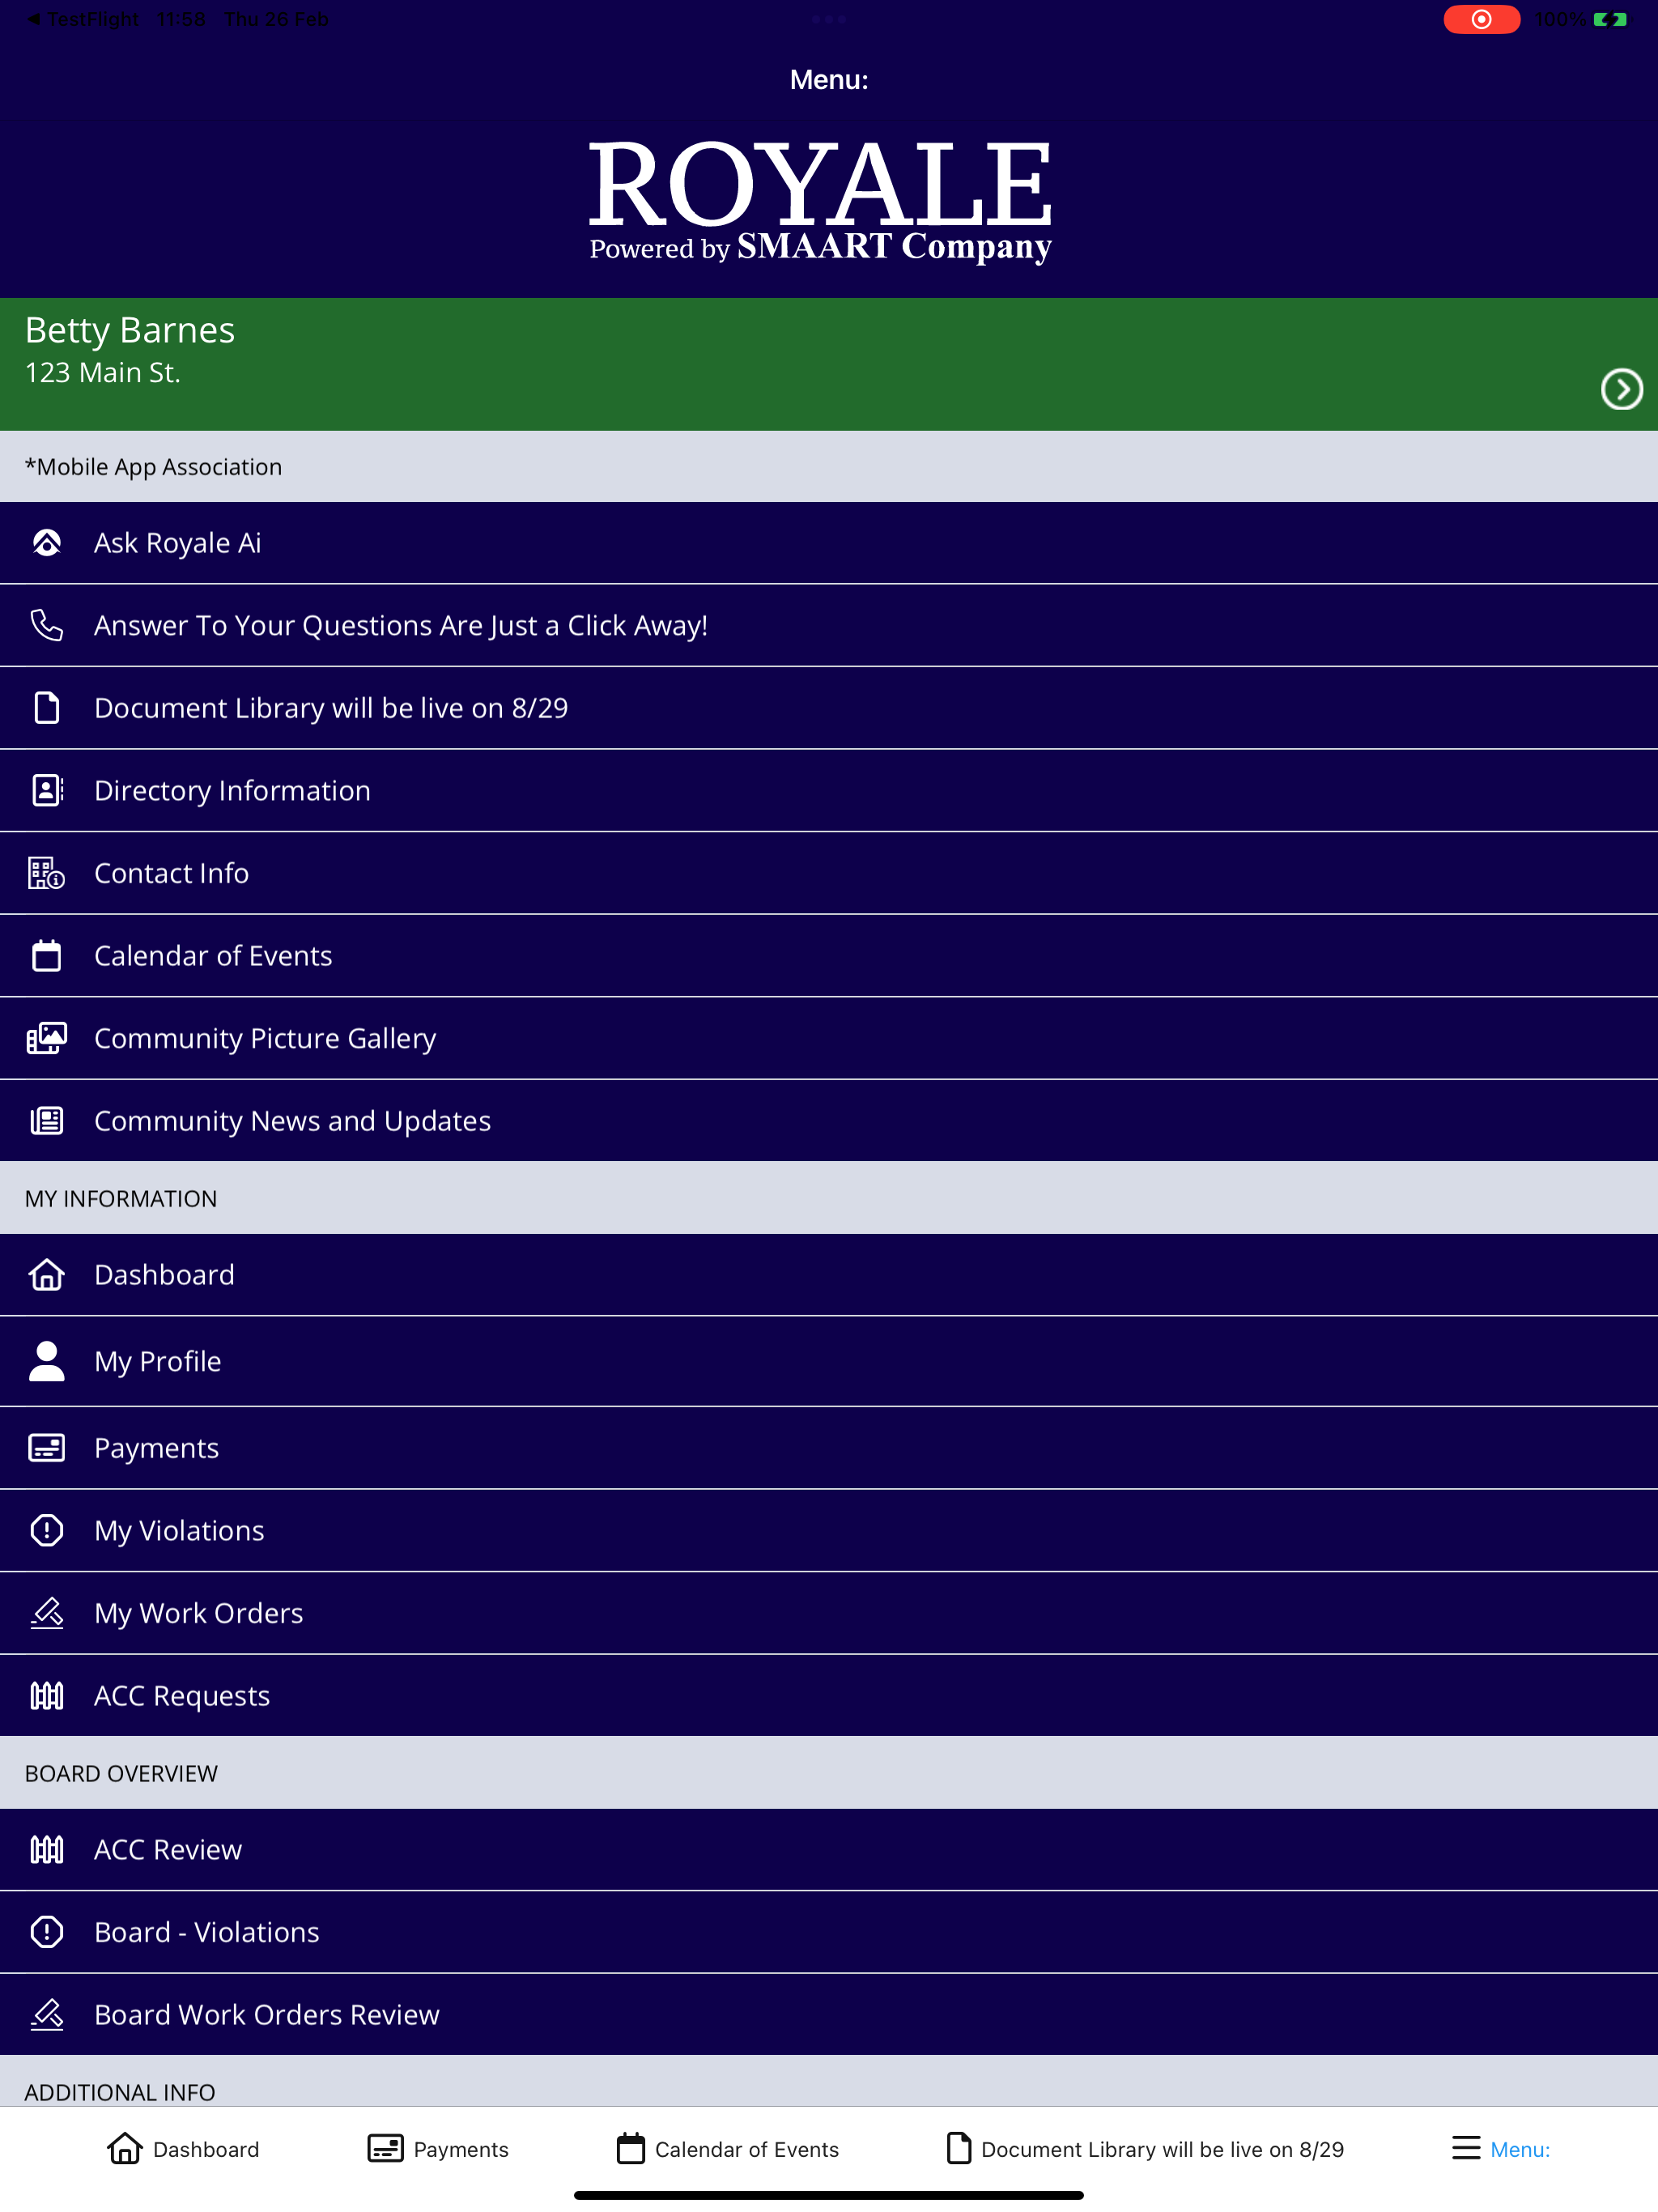Tap the Betty Barnes name in the green banner
This screenshot has height=2212, width=1658.
point(130,330)
